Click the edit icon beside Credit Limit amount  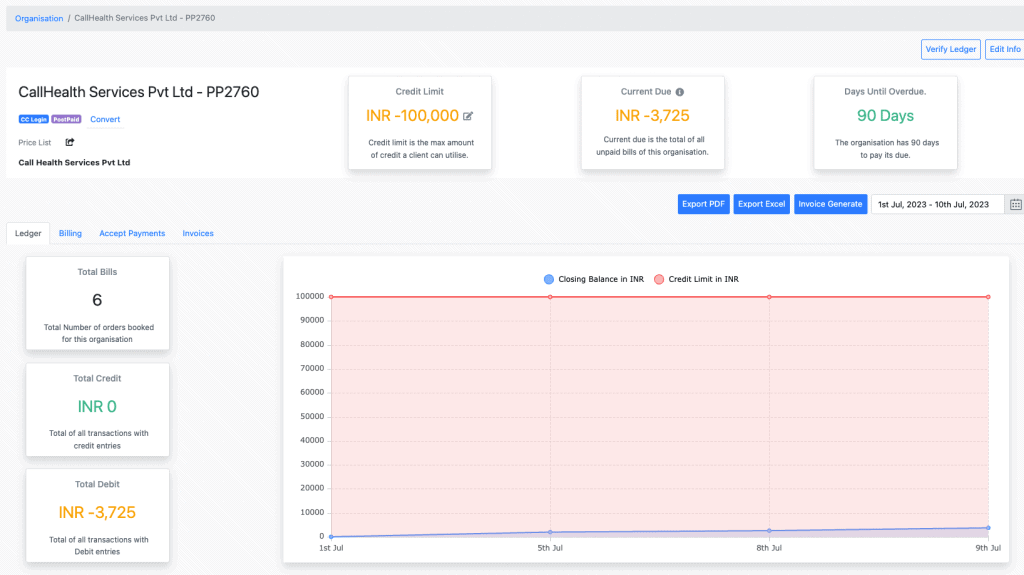pos(468,116)
